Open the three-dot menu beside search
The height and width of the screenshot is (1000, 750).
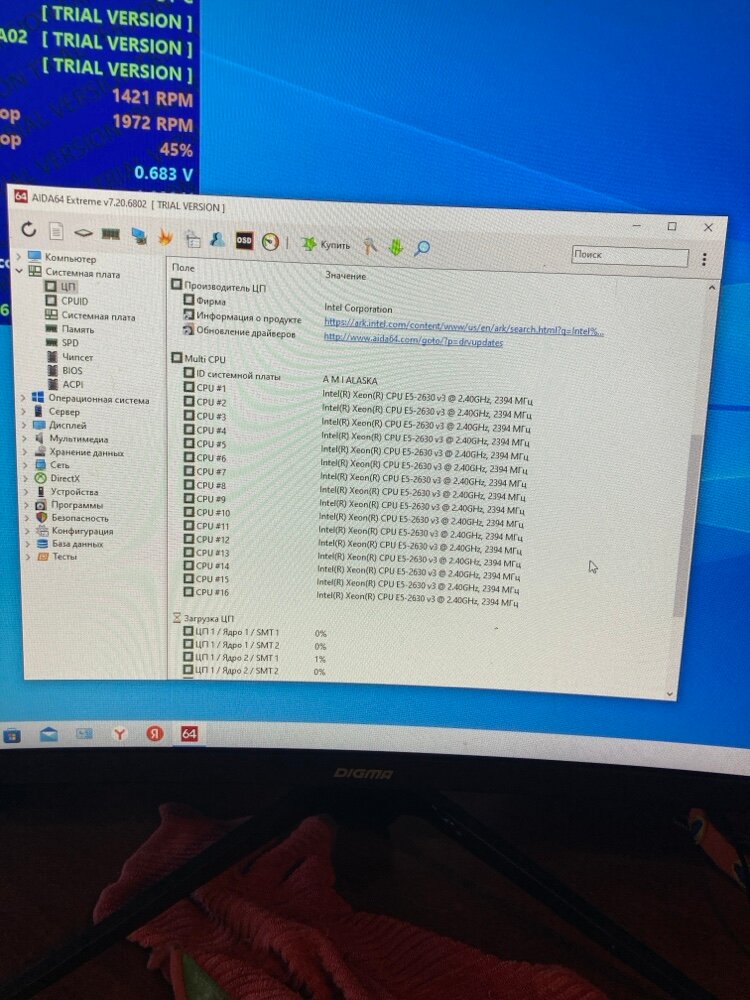tap(704, 259)
